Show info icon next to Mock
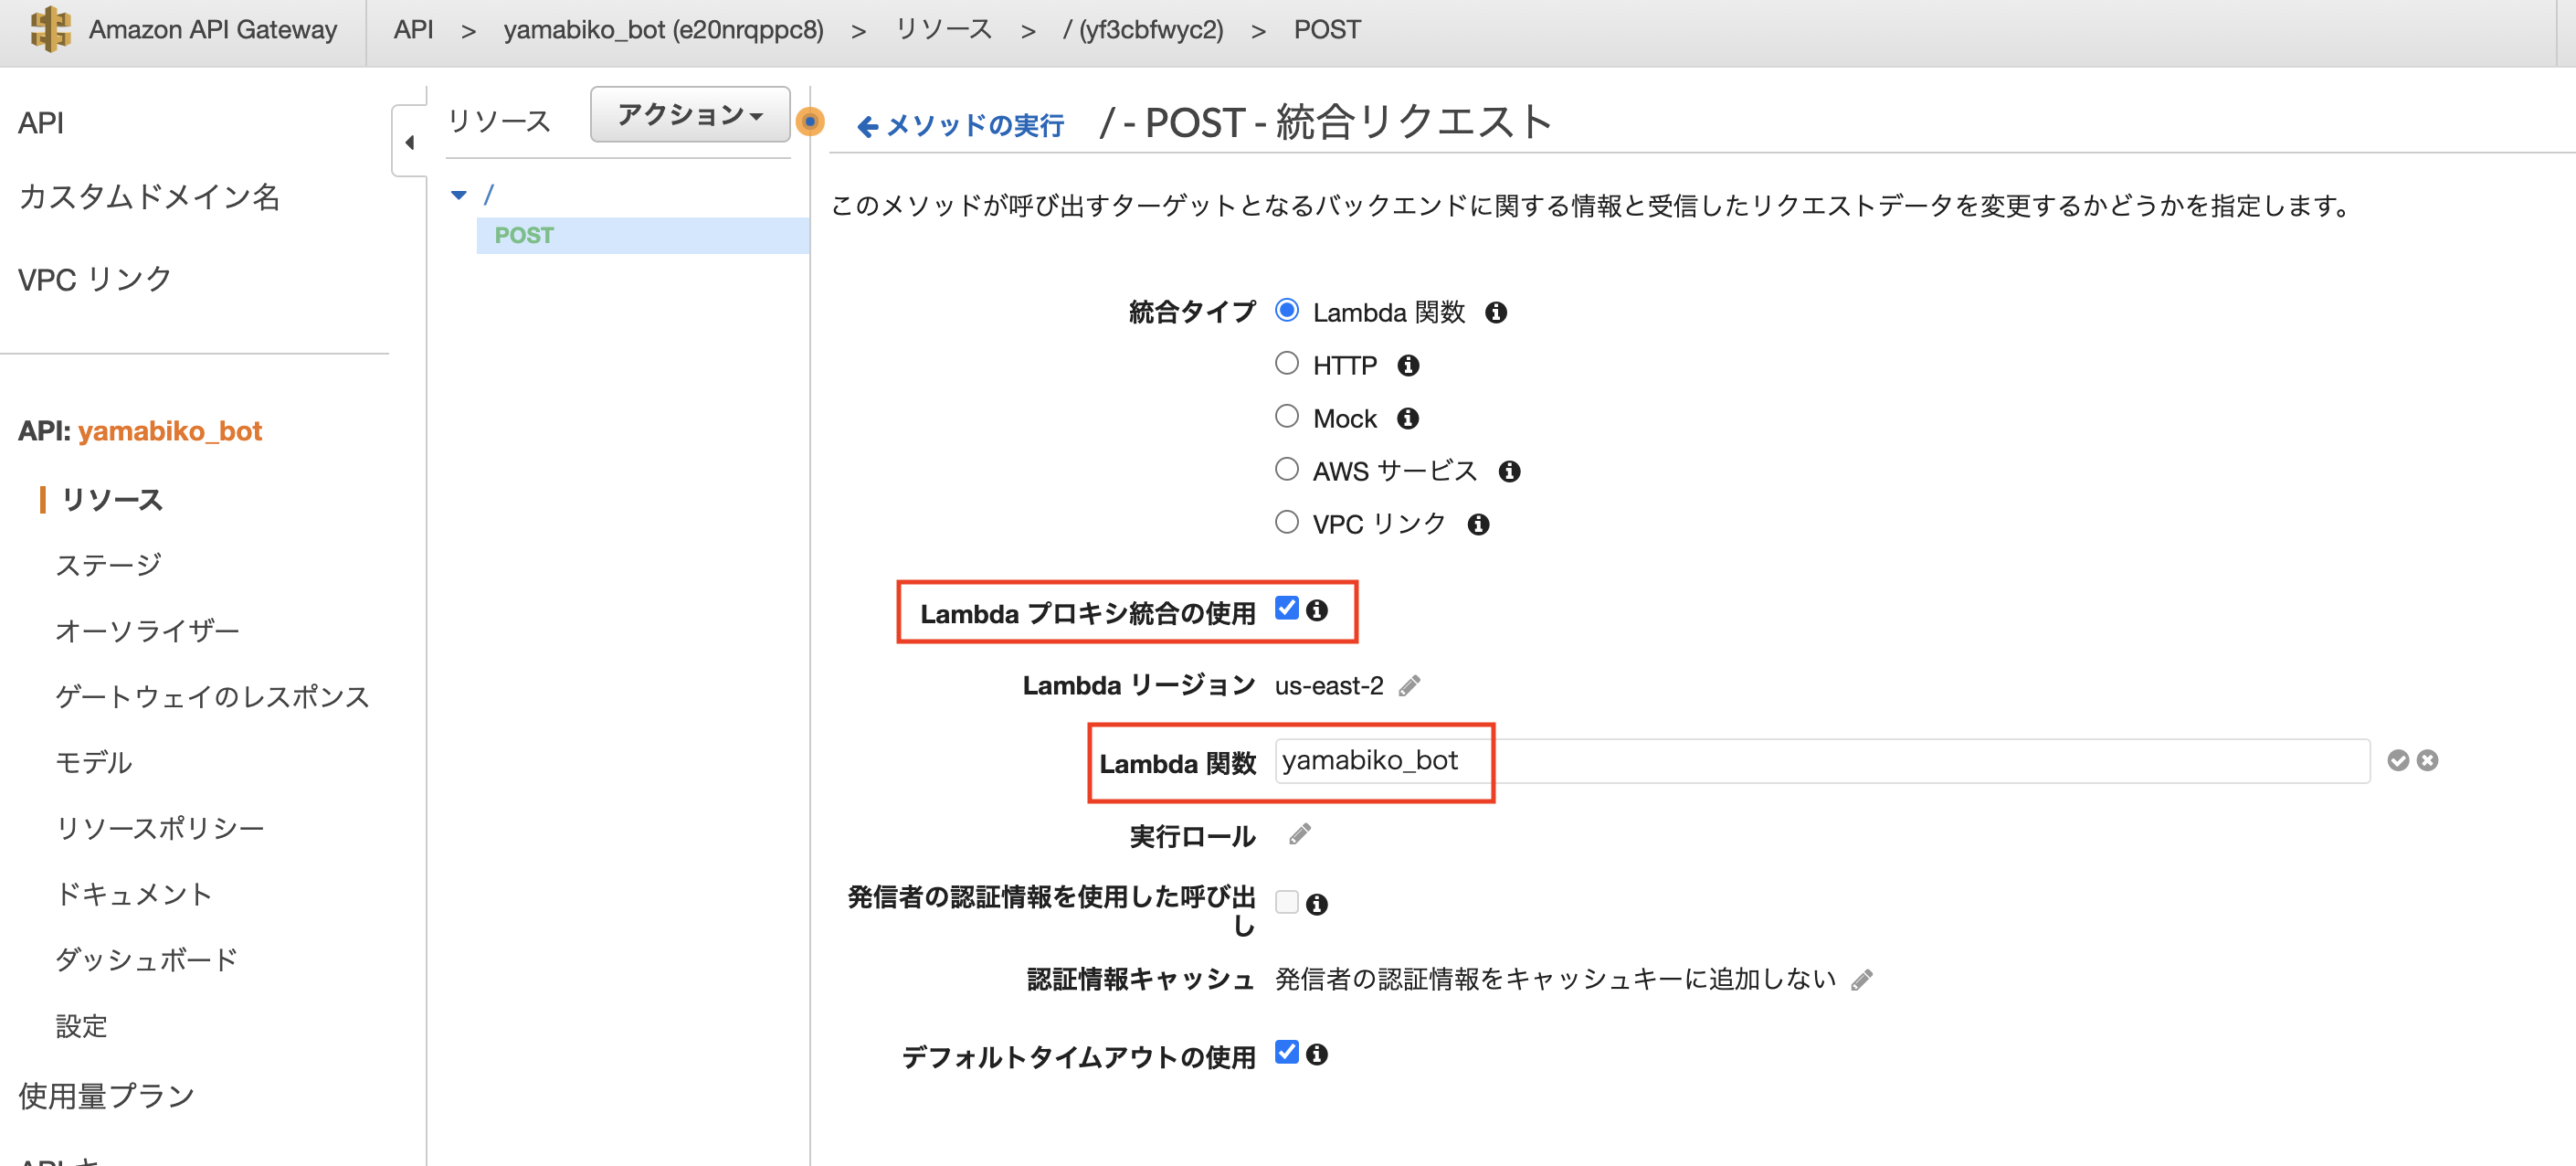The height and width of the screenshot is (1166, 2576). [x=1408, y=419]
